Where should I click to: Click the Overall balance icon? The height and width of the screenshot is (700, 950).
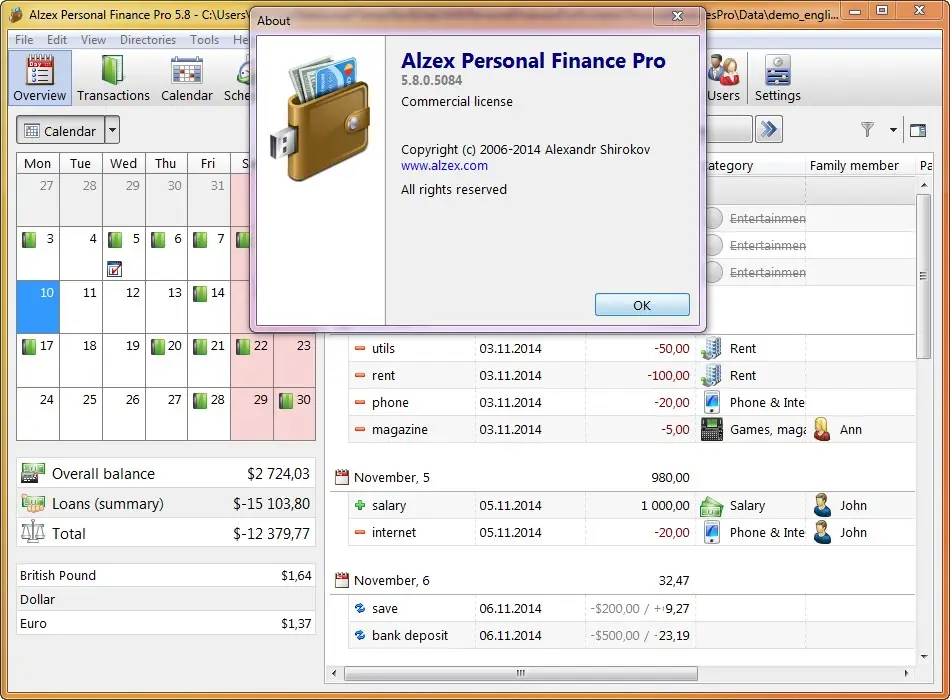coord(33,473)
